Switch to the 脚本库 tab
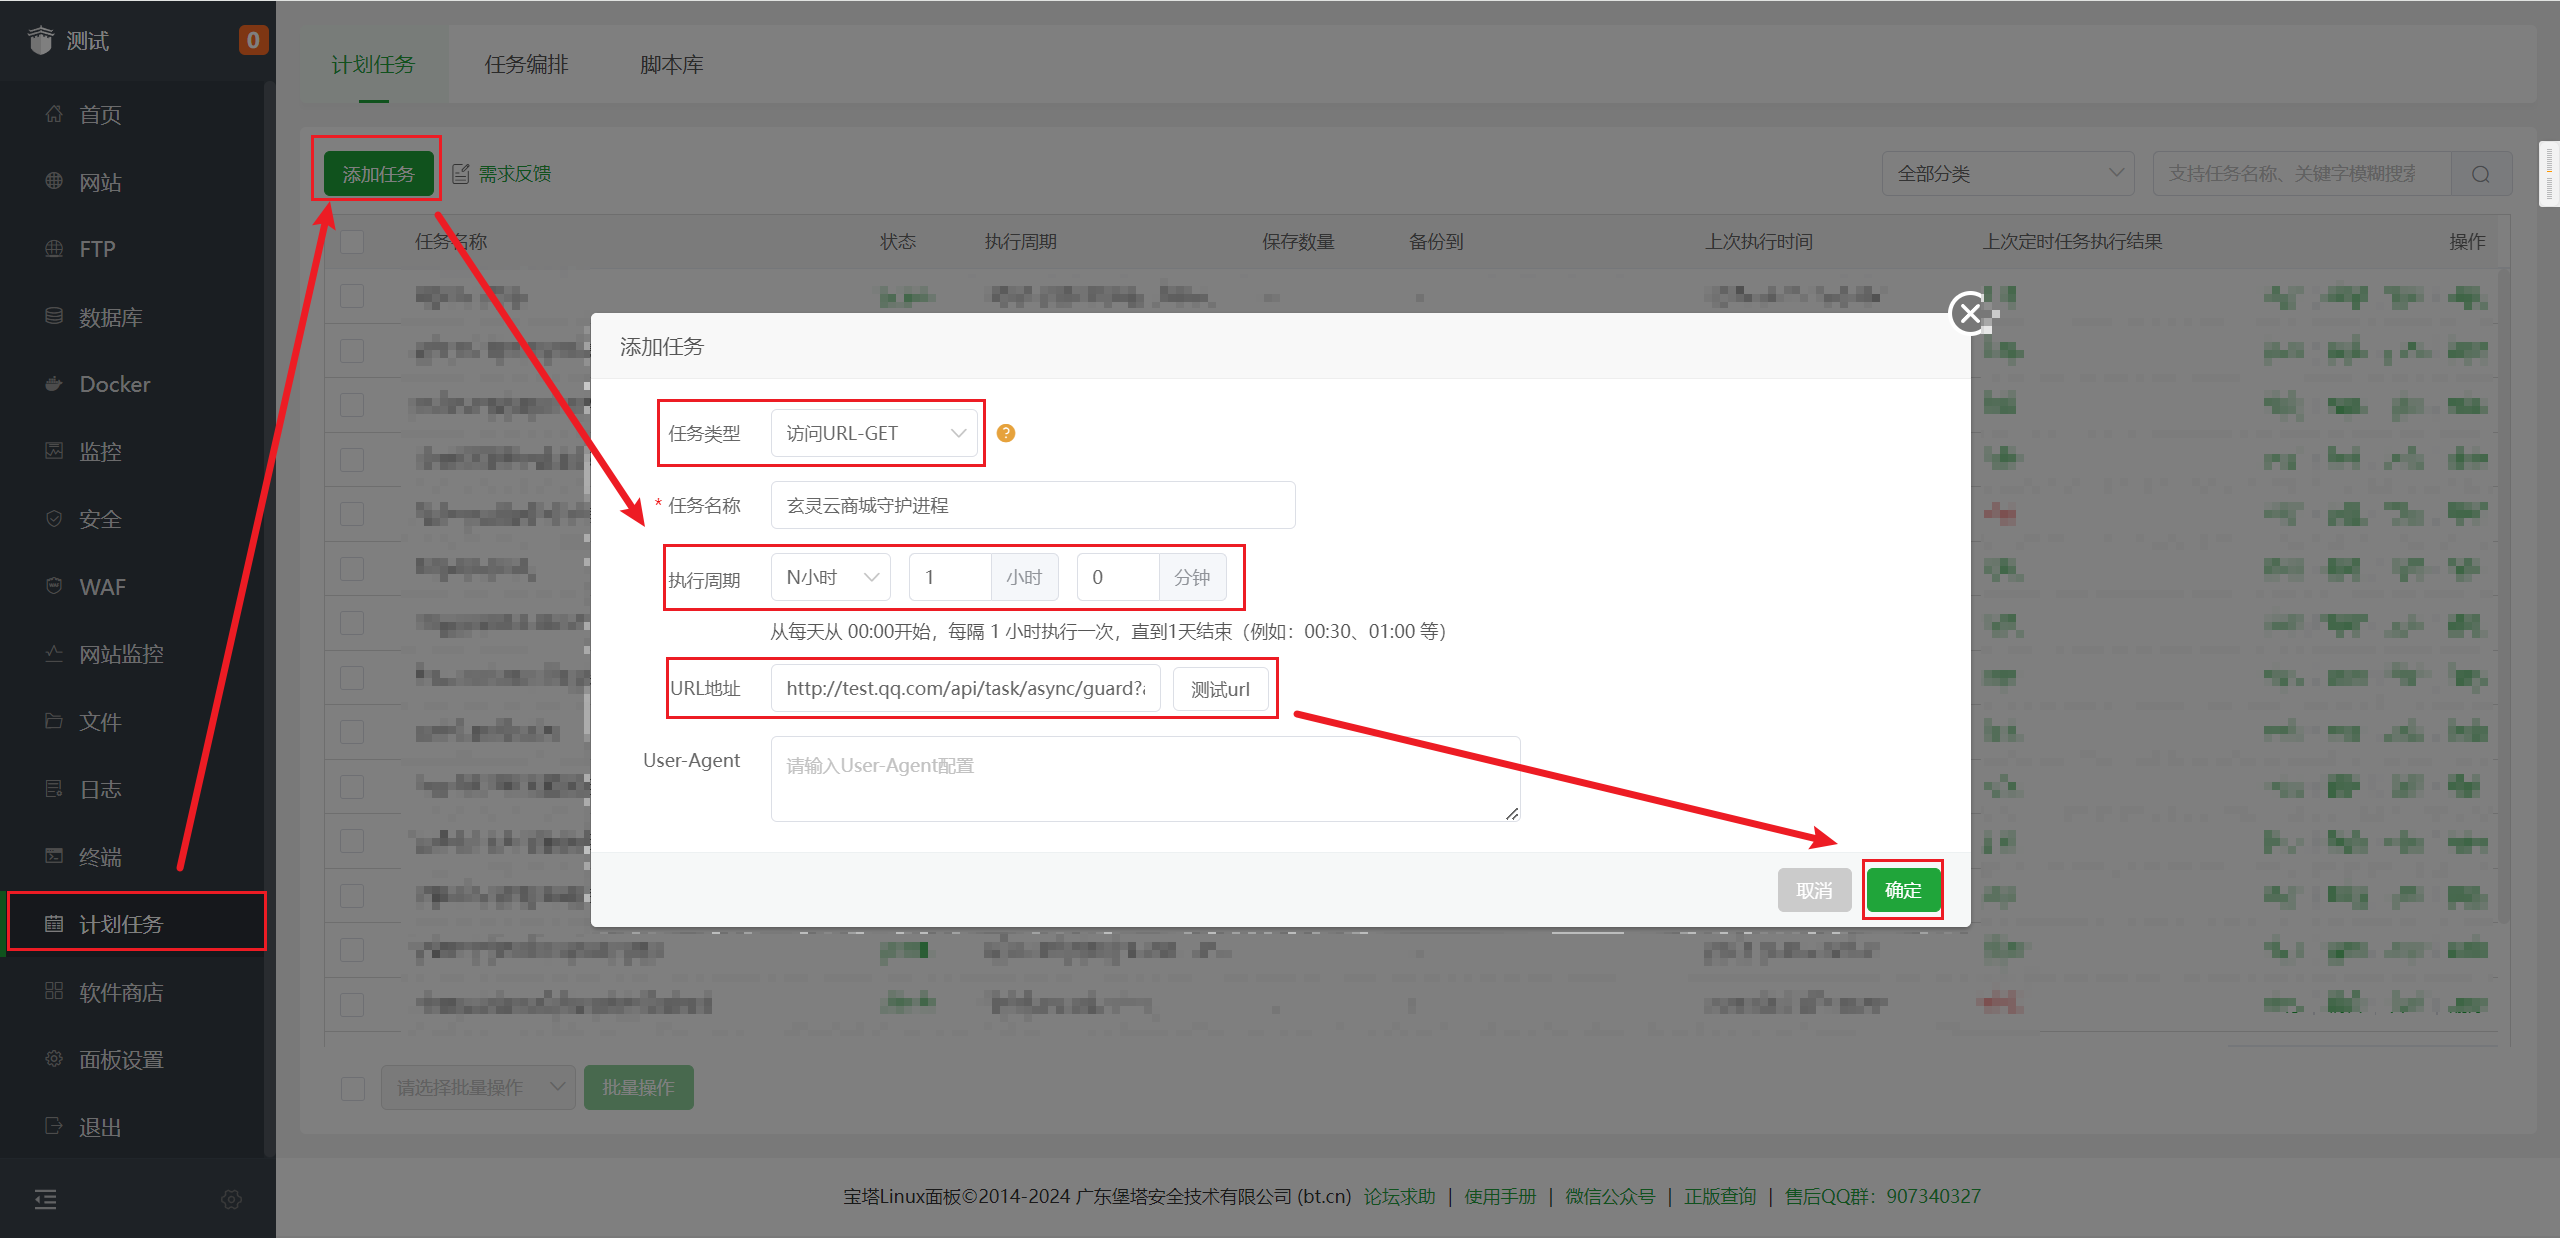The height and width of the screenshot is (1238, 2560). click(671, 65)
